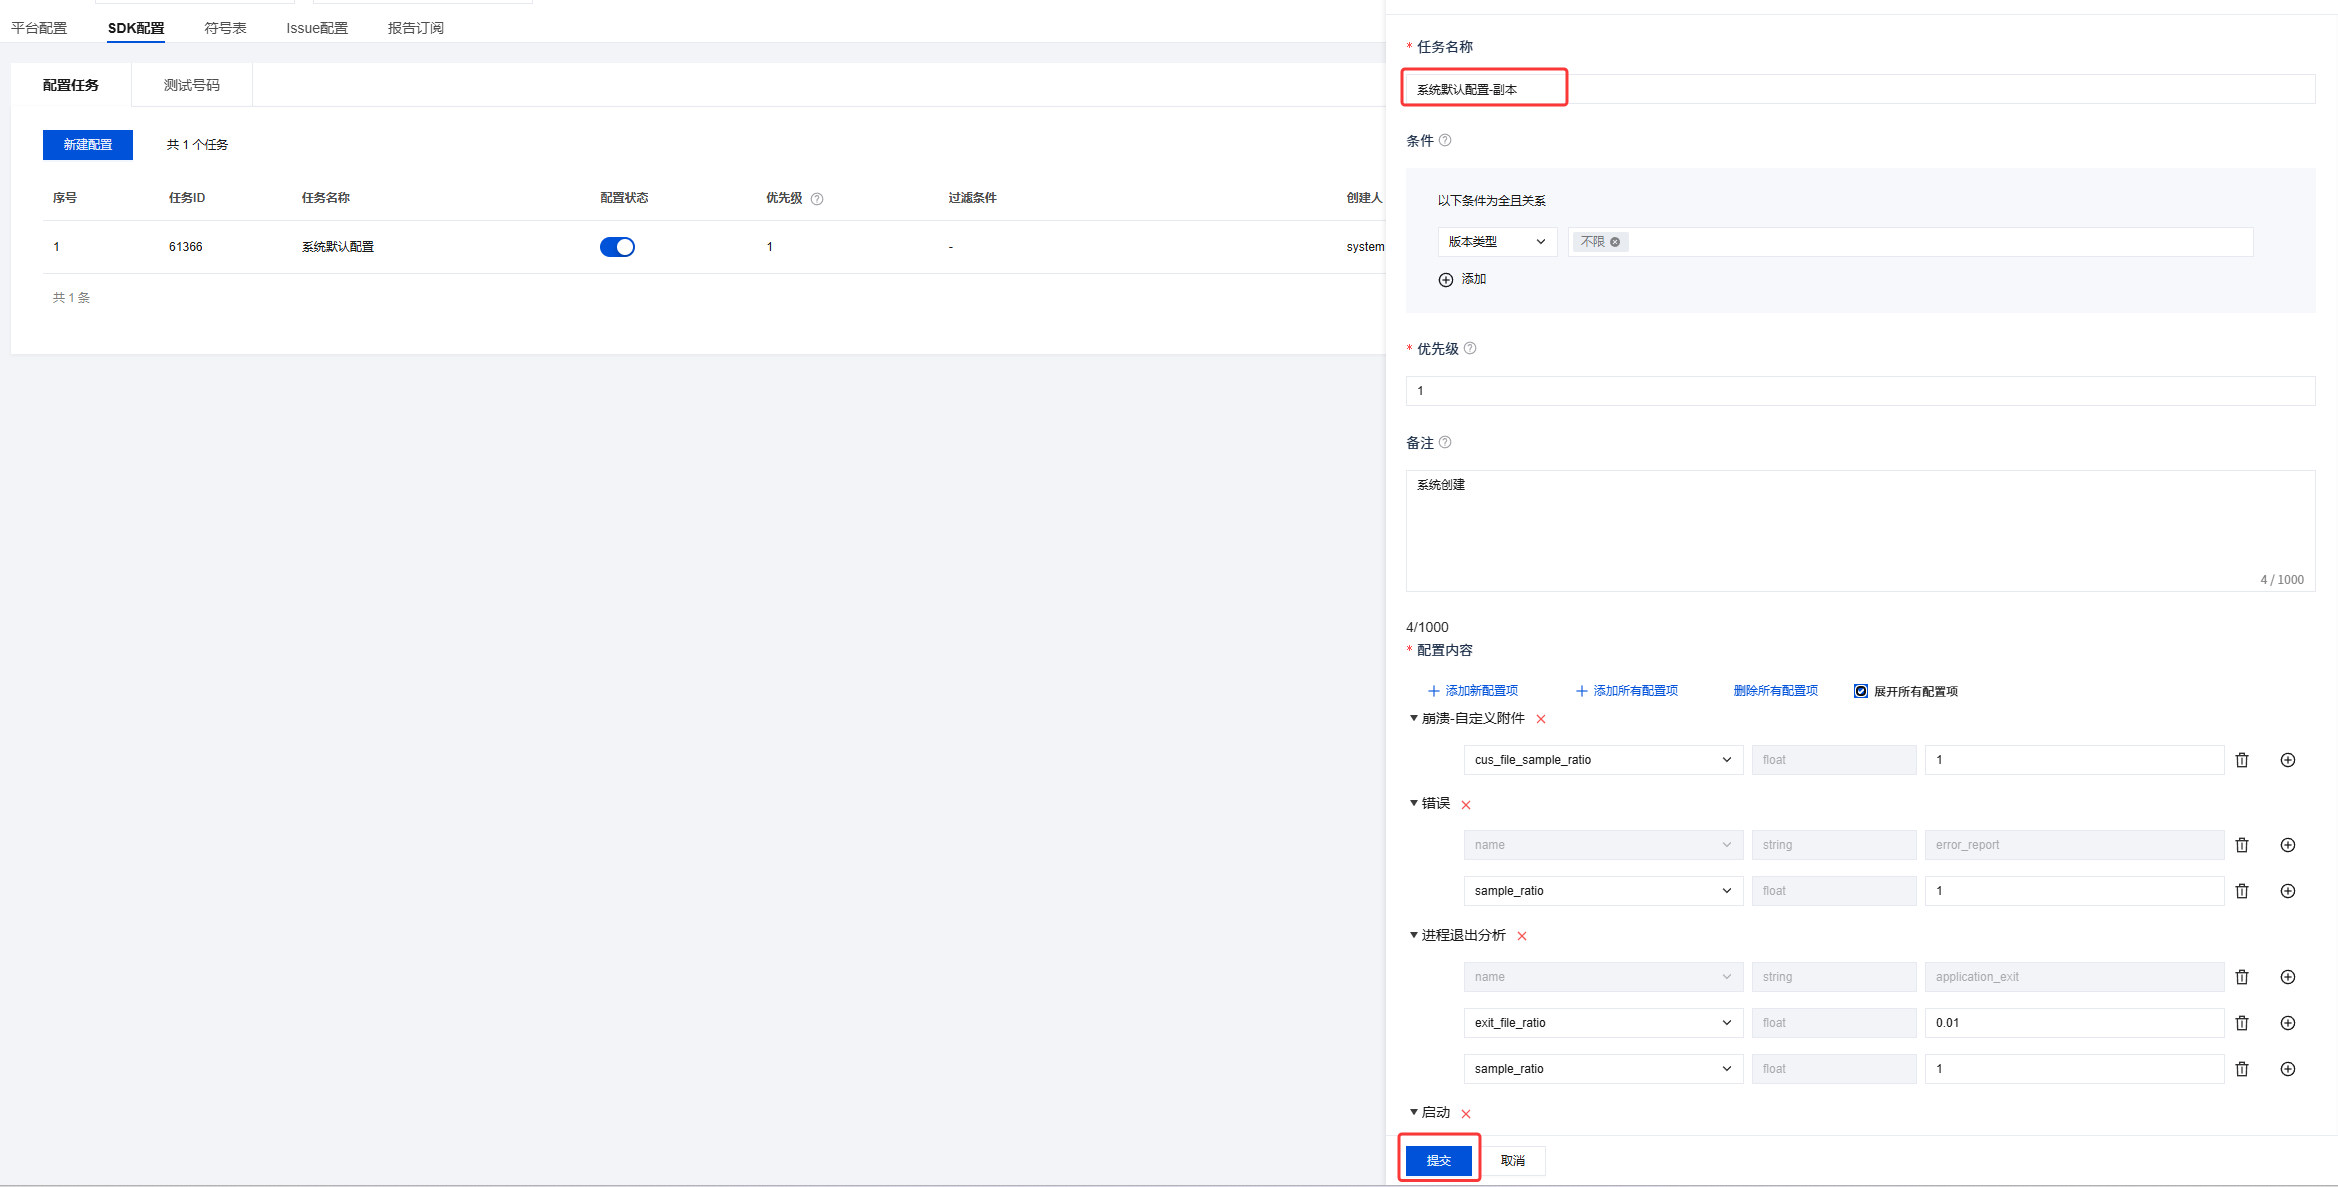This screenshot has height=1187, width=2338.
Task: Remove the 启动 section with red X
Action: click(x=1466, y=1114)
